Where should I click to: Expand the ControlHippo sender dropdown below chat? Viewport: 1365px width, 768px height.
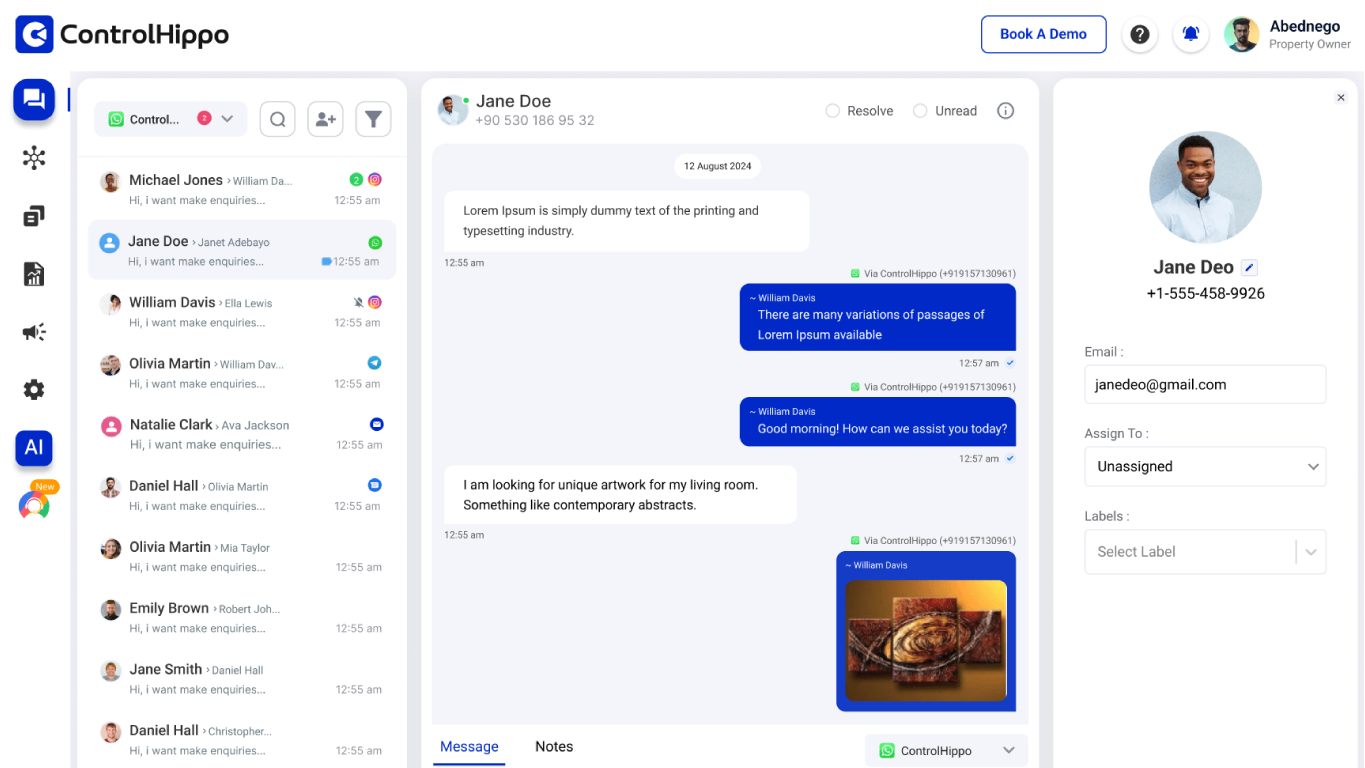[946, 751]
